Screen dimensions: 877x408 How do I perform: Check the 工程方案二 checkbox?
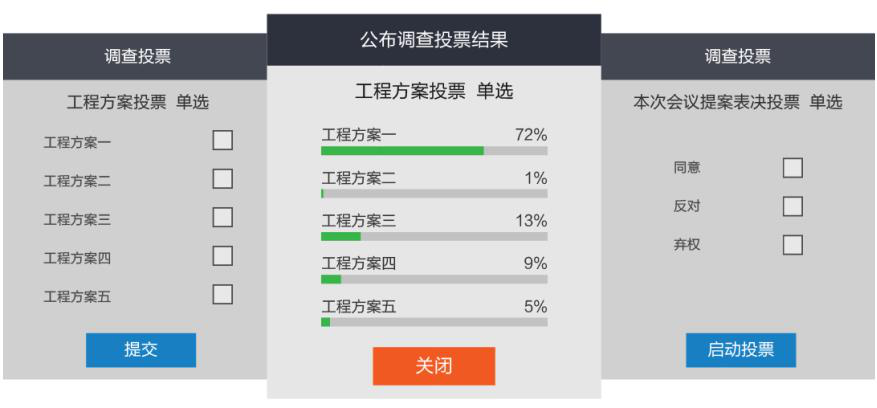[x=223, y=179]
